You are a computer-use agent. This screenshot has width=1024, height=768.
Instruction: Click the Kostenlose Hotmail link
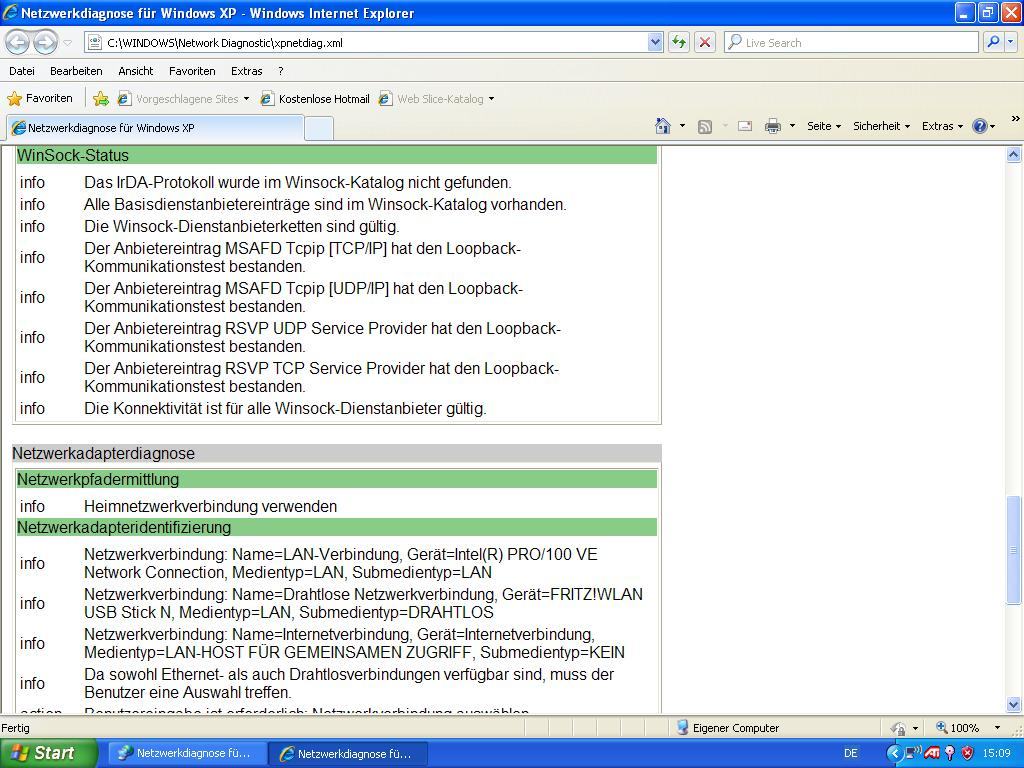click(315, 99)
